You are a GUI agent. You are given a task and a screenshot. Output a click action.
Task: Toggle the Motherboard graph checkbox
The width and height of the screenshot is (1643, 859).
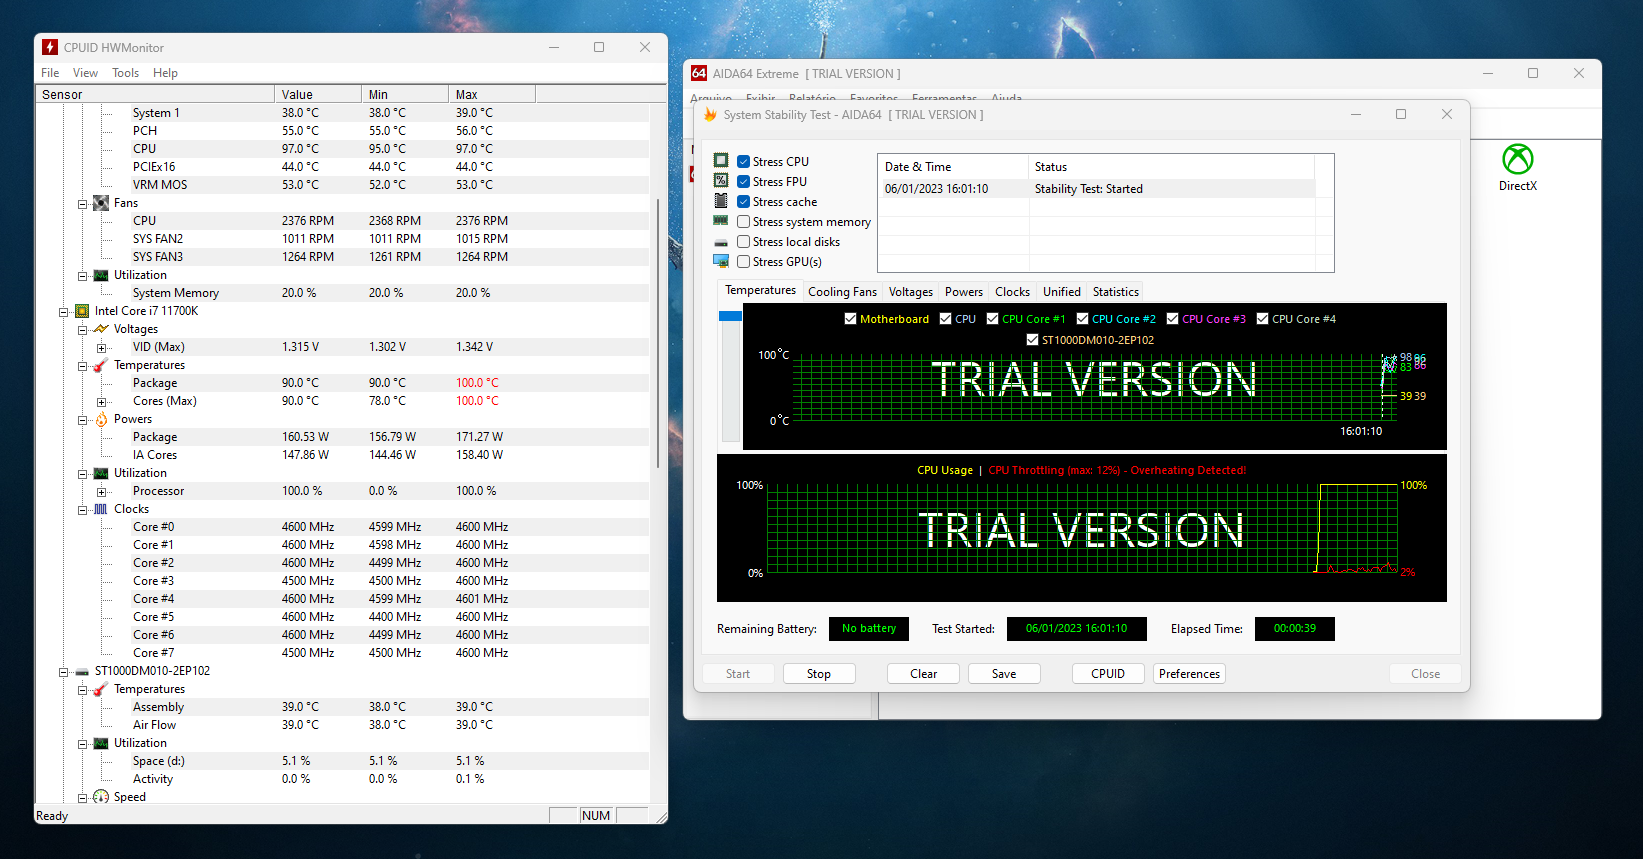[x=851, y=319]
